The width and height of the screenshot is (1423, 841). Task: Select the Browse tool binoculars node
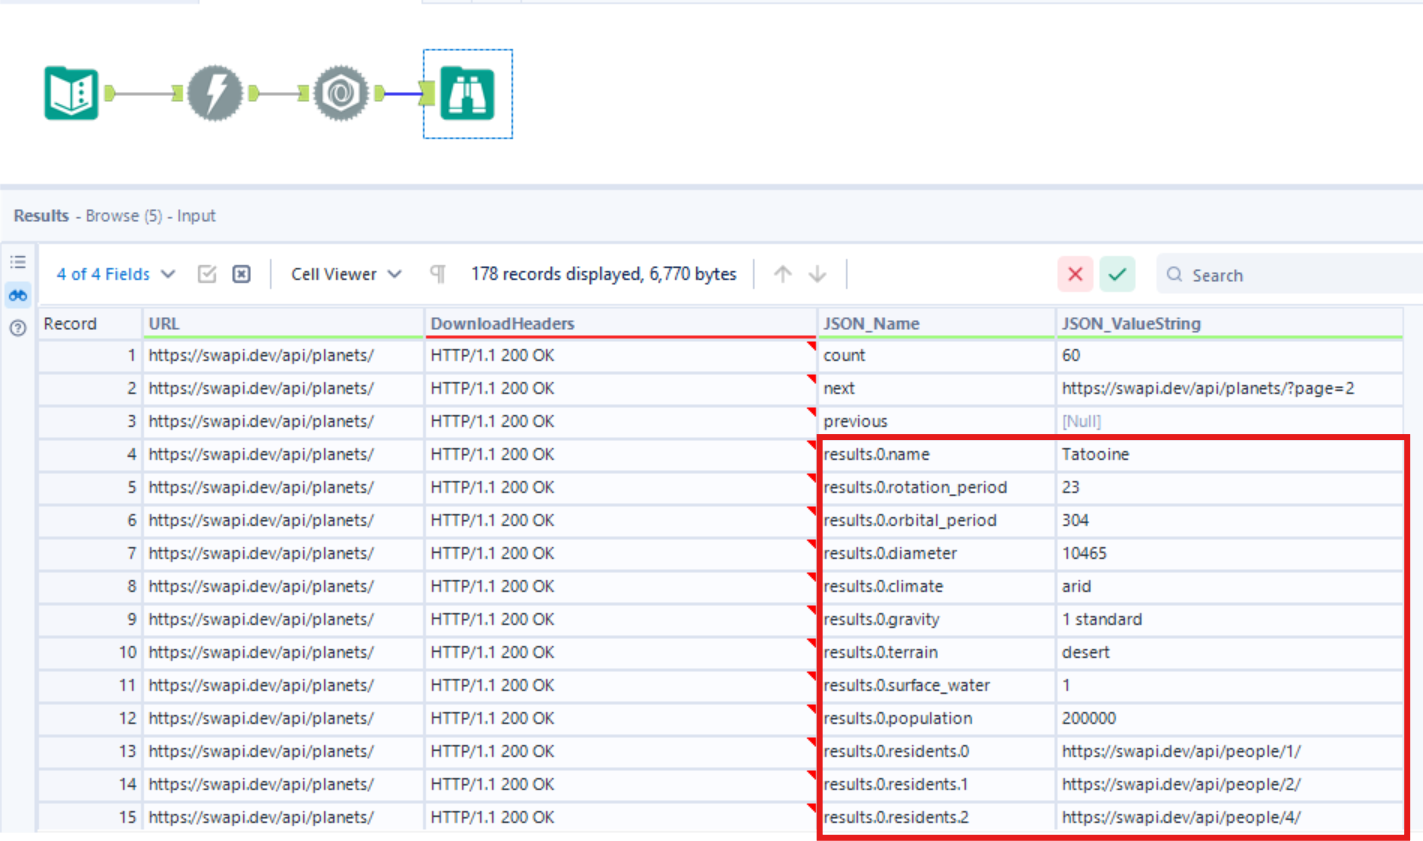click(467, 94)
